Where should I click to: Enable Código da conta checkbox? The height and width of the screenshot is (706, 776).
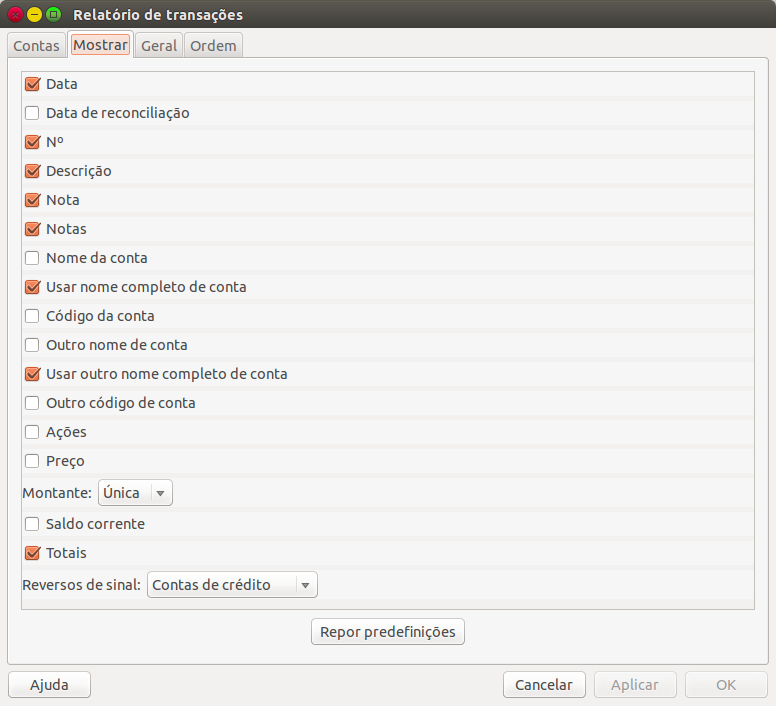click(32, 317)
